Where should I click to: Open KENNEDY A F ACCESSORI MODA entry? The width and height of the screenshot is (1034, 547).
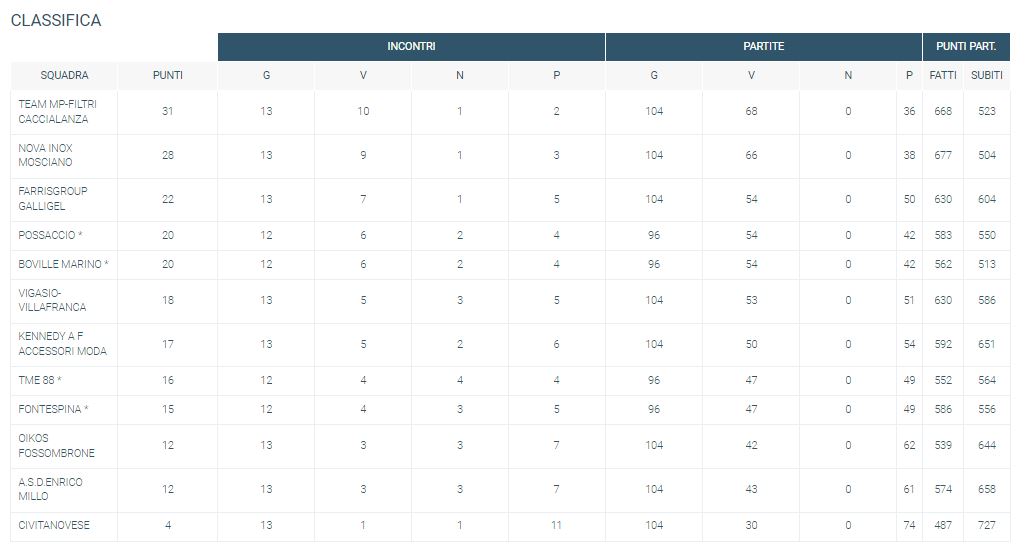pyautogui.click(x=510, y=344)
